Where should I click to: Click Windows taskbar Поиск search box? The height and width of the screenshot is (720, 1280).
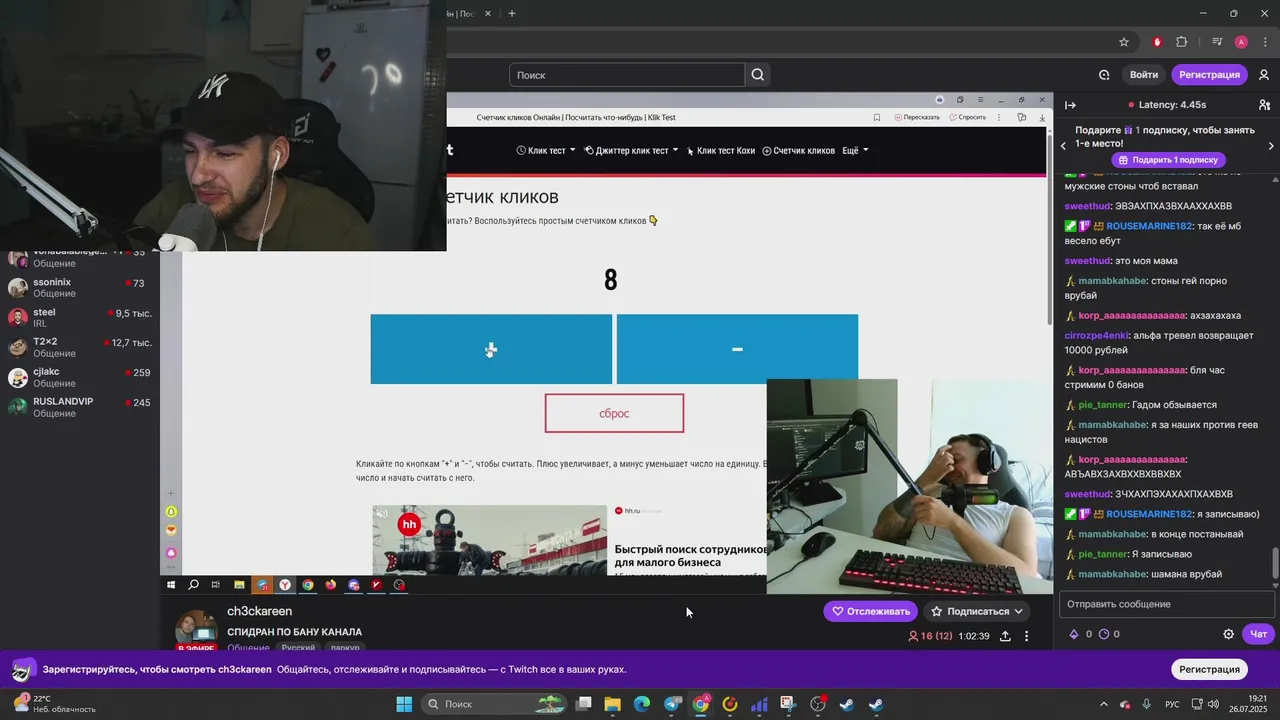494,704
